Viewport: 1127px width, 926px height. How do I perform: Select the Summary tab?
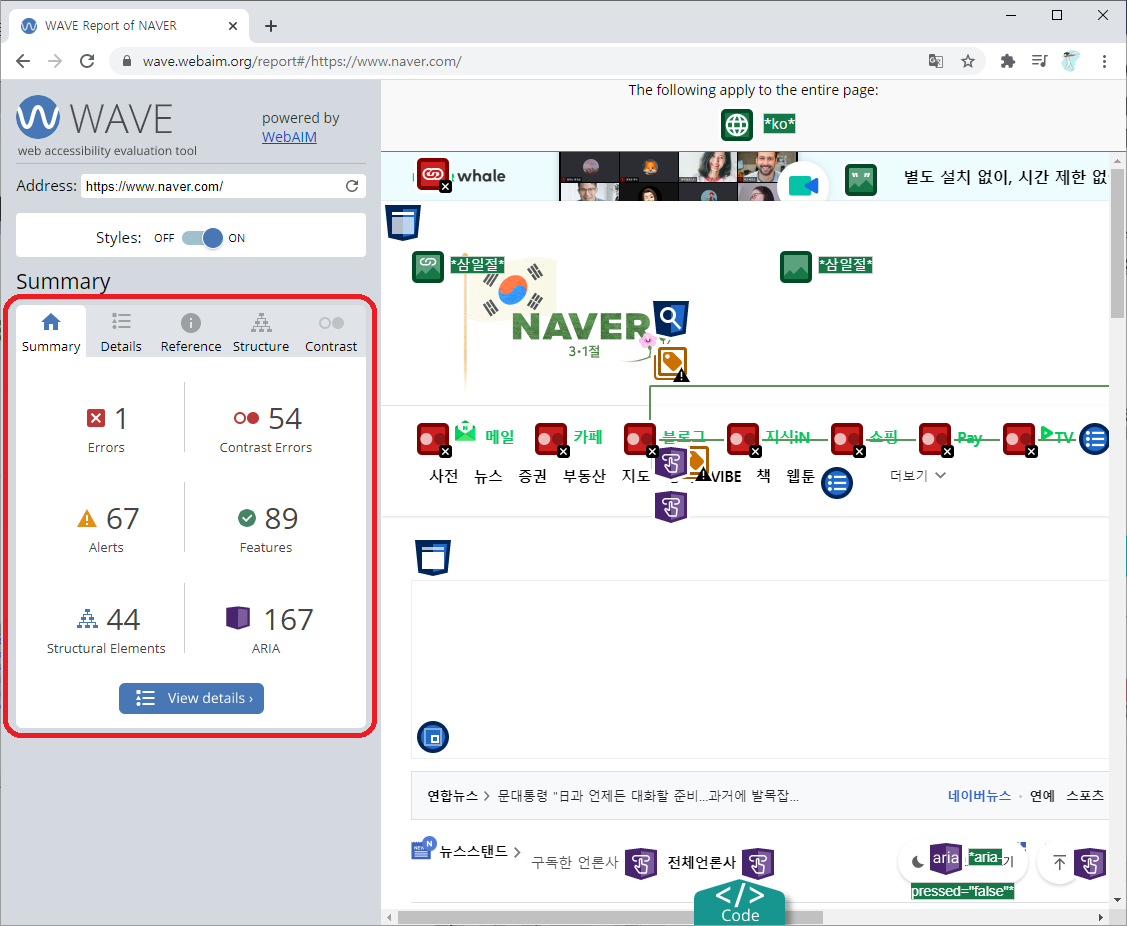point(51,333)
